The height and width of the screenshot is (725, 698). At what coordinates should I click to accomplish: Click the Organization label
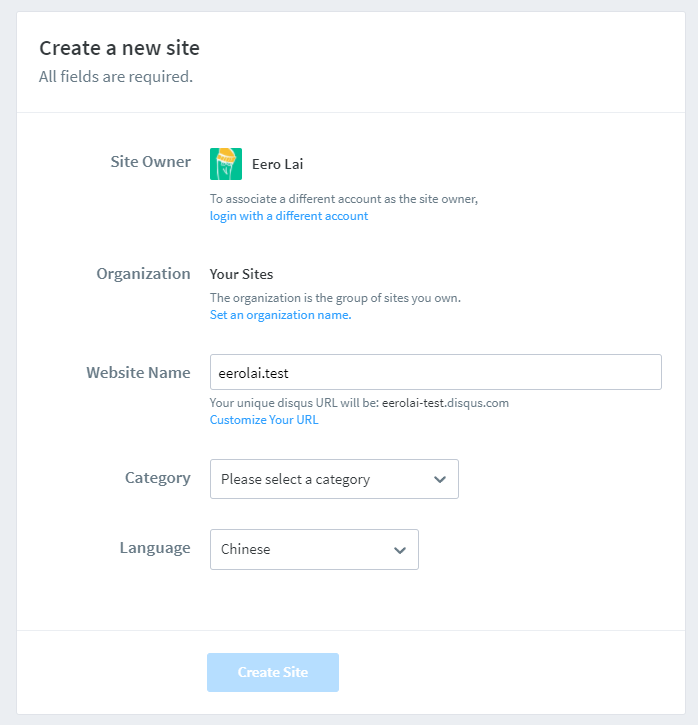tap(143, 274)
